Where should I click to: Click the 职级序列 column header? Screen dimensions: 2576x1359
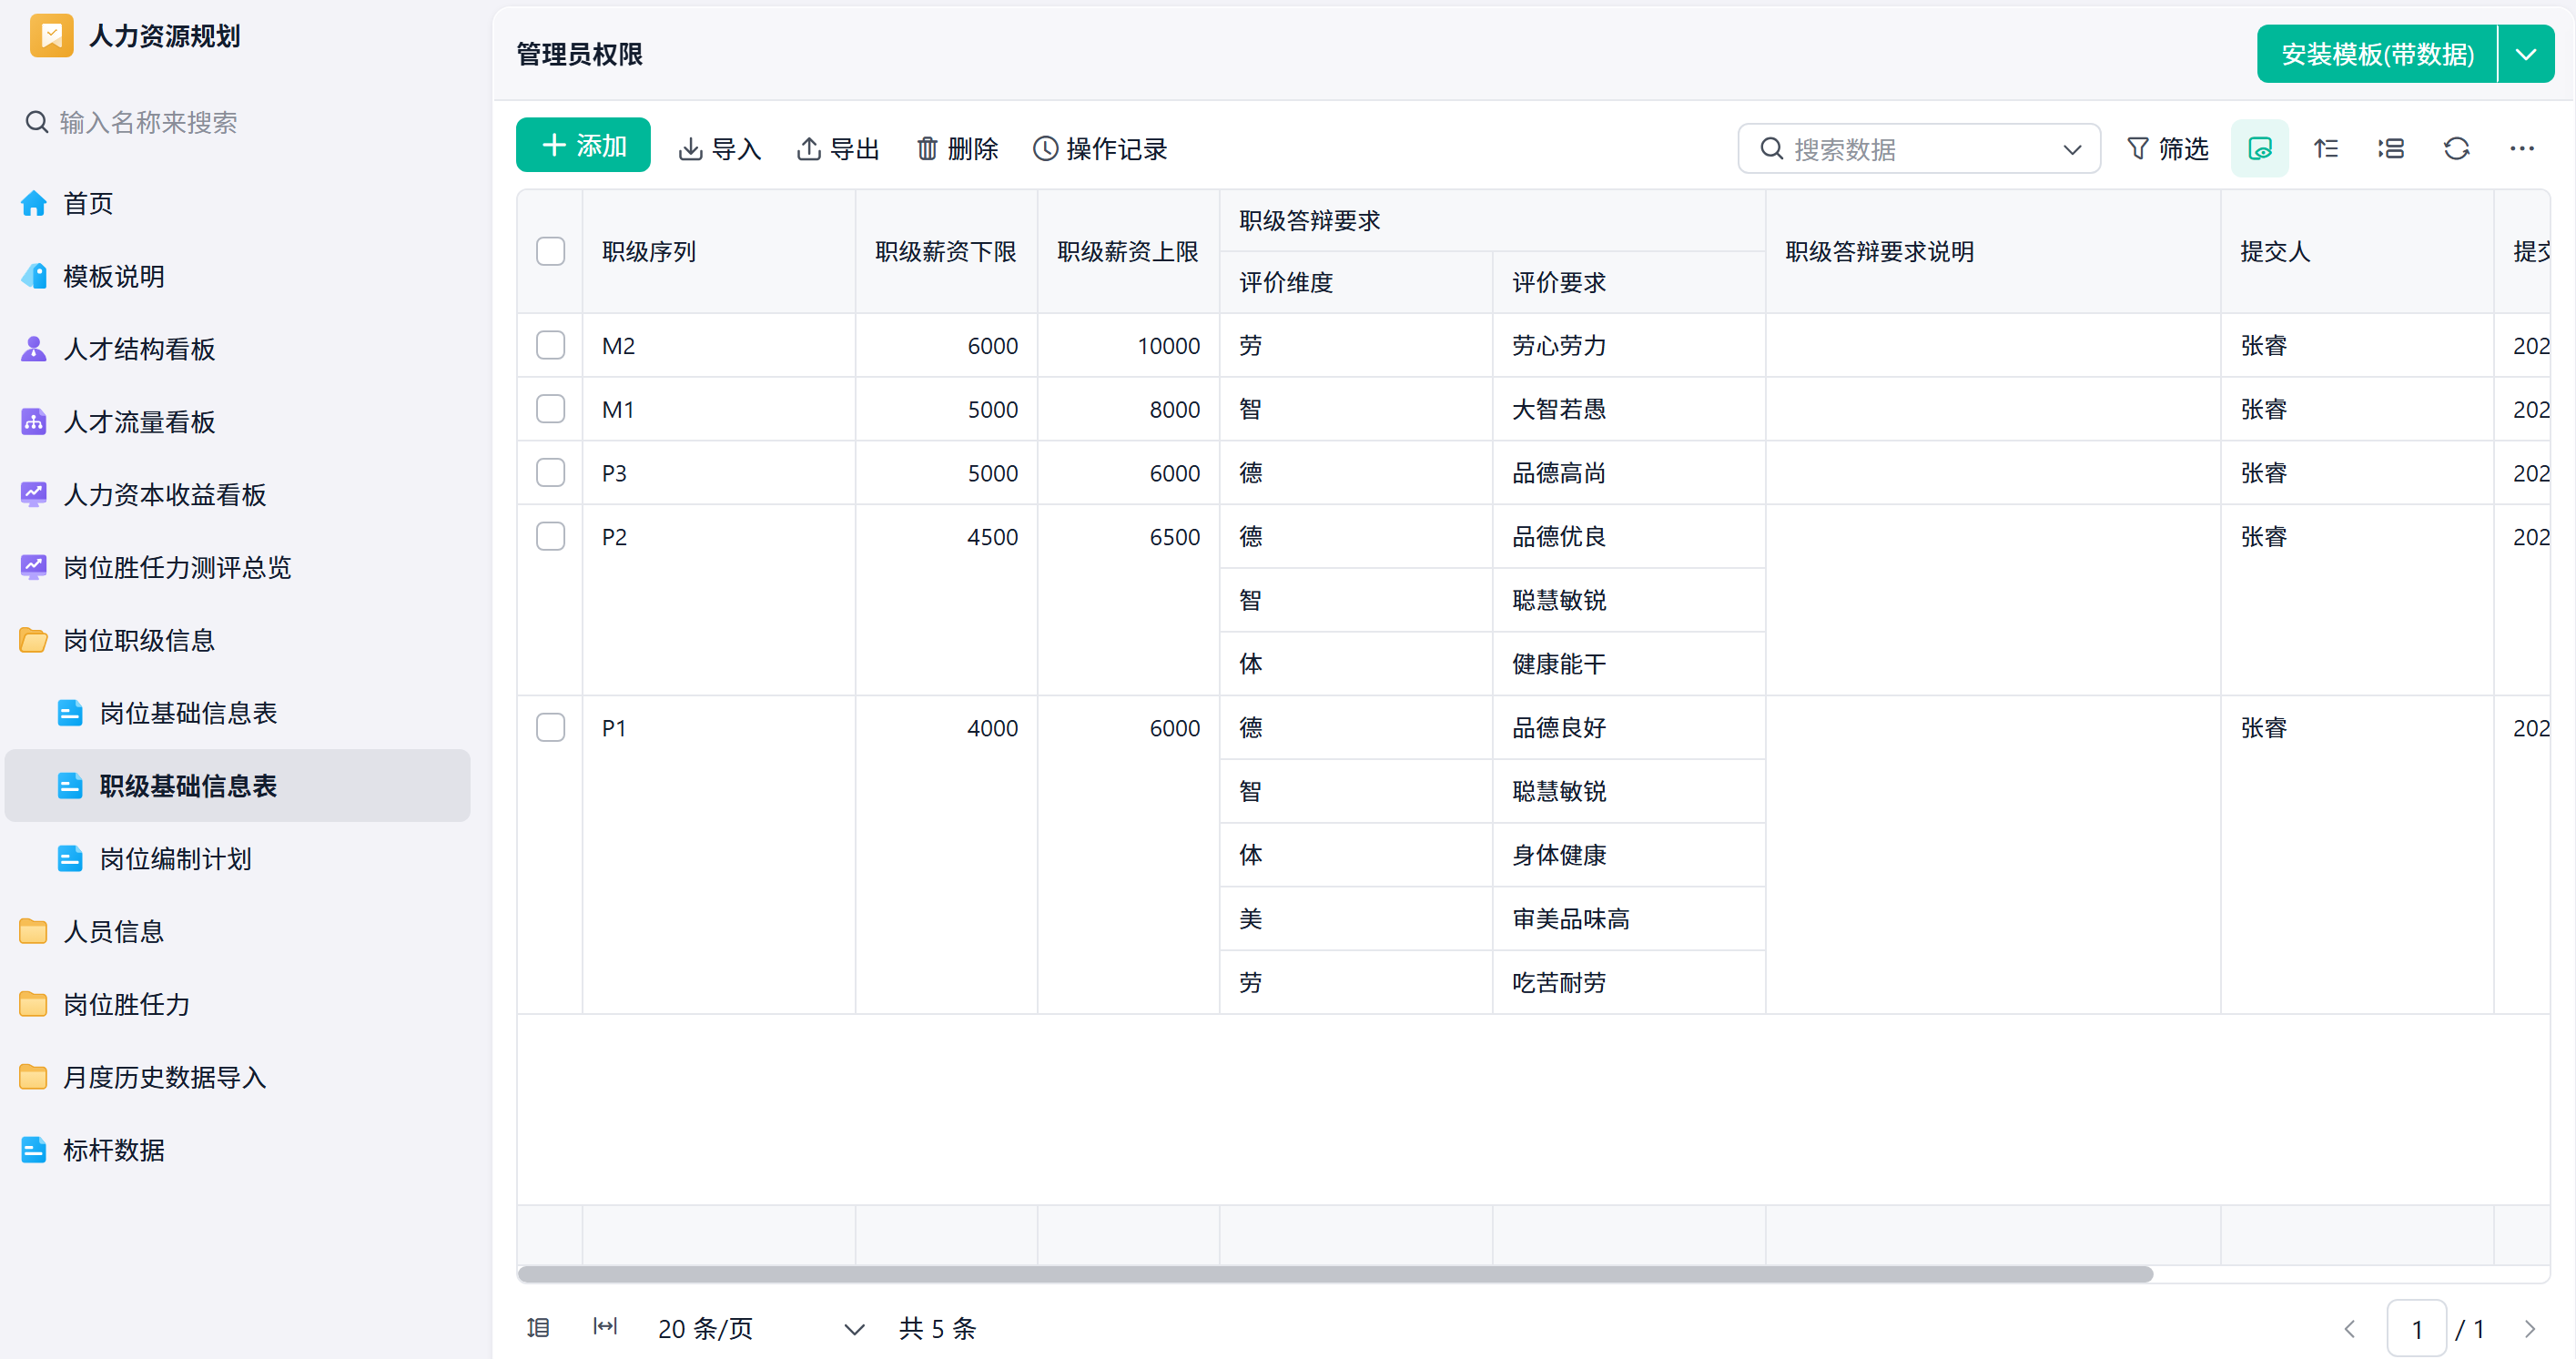click(718, 251)
